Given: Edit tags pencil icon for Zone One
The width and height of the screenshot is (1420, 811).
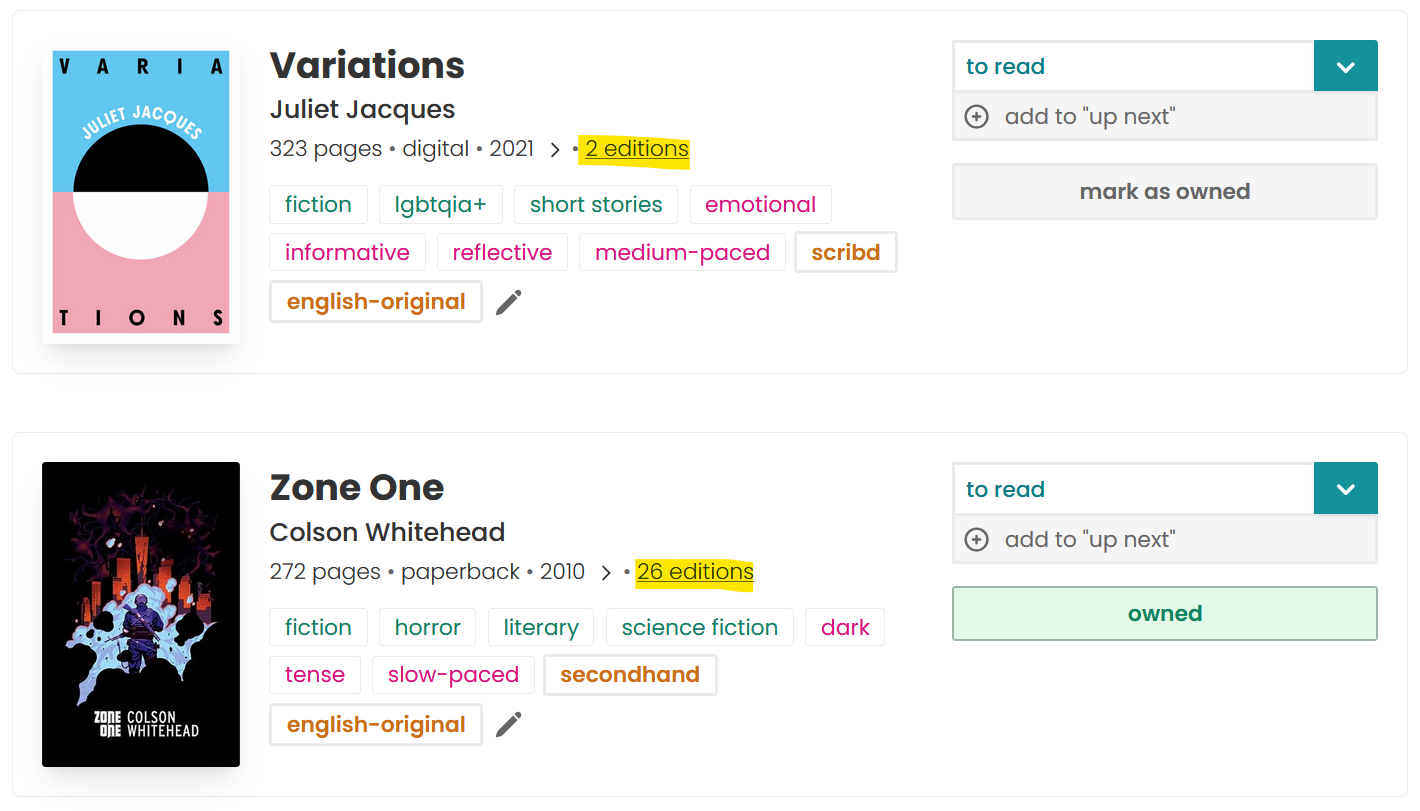Looking at the screenshot, I should 509,725.
